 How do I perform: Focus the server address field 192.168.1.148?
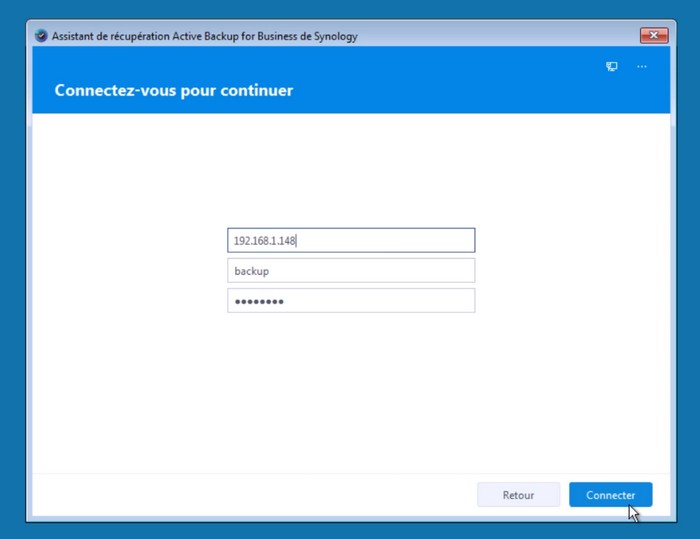pos(351,240)
